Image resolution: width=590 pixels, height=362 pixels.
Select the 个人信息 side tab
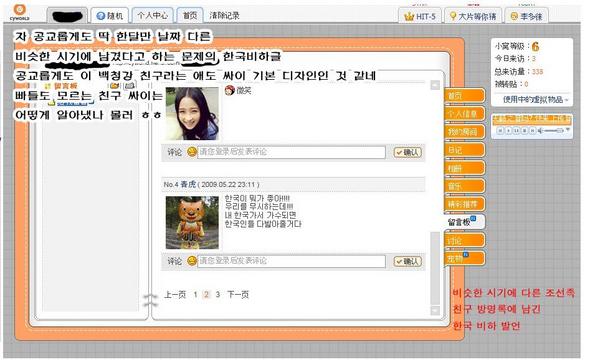pyautogui.click(x=465, y=114)
